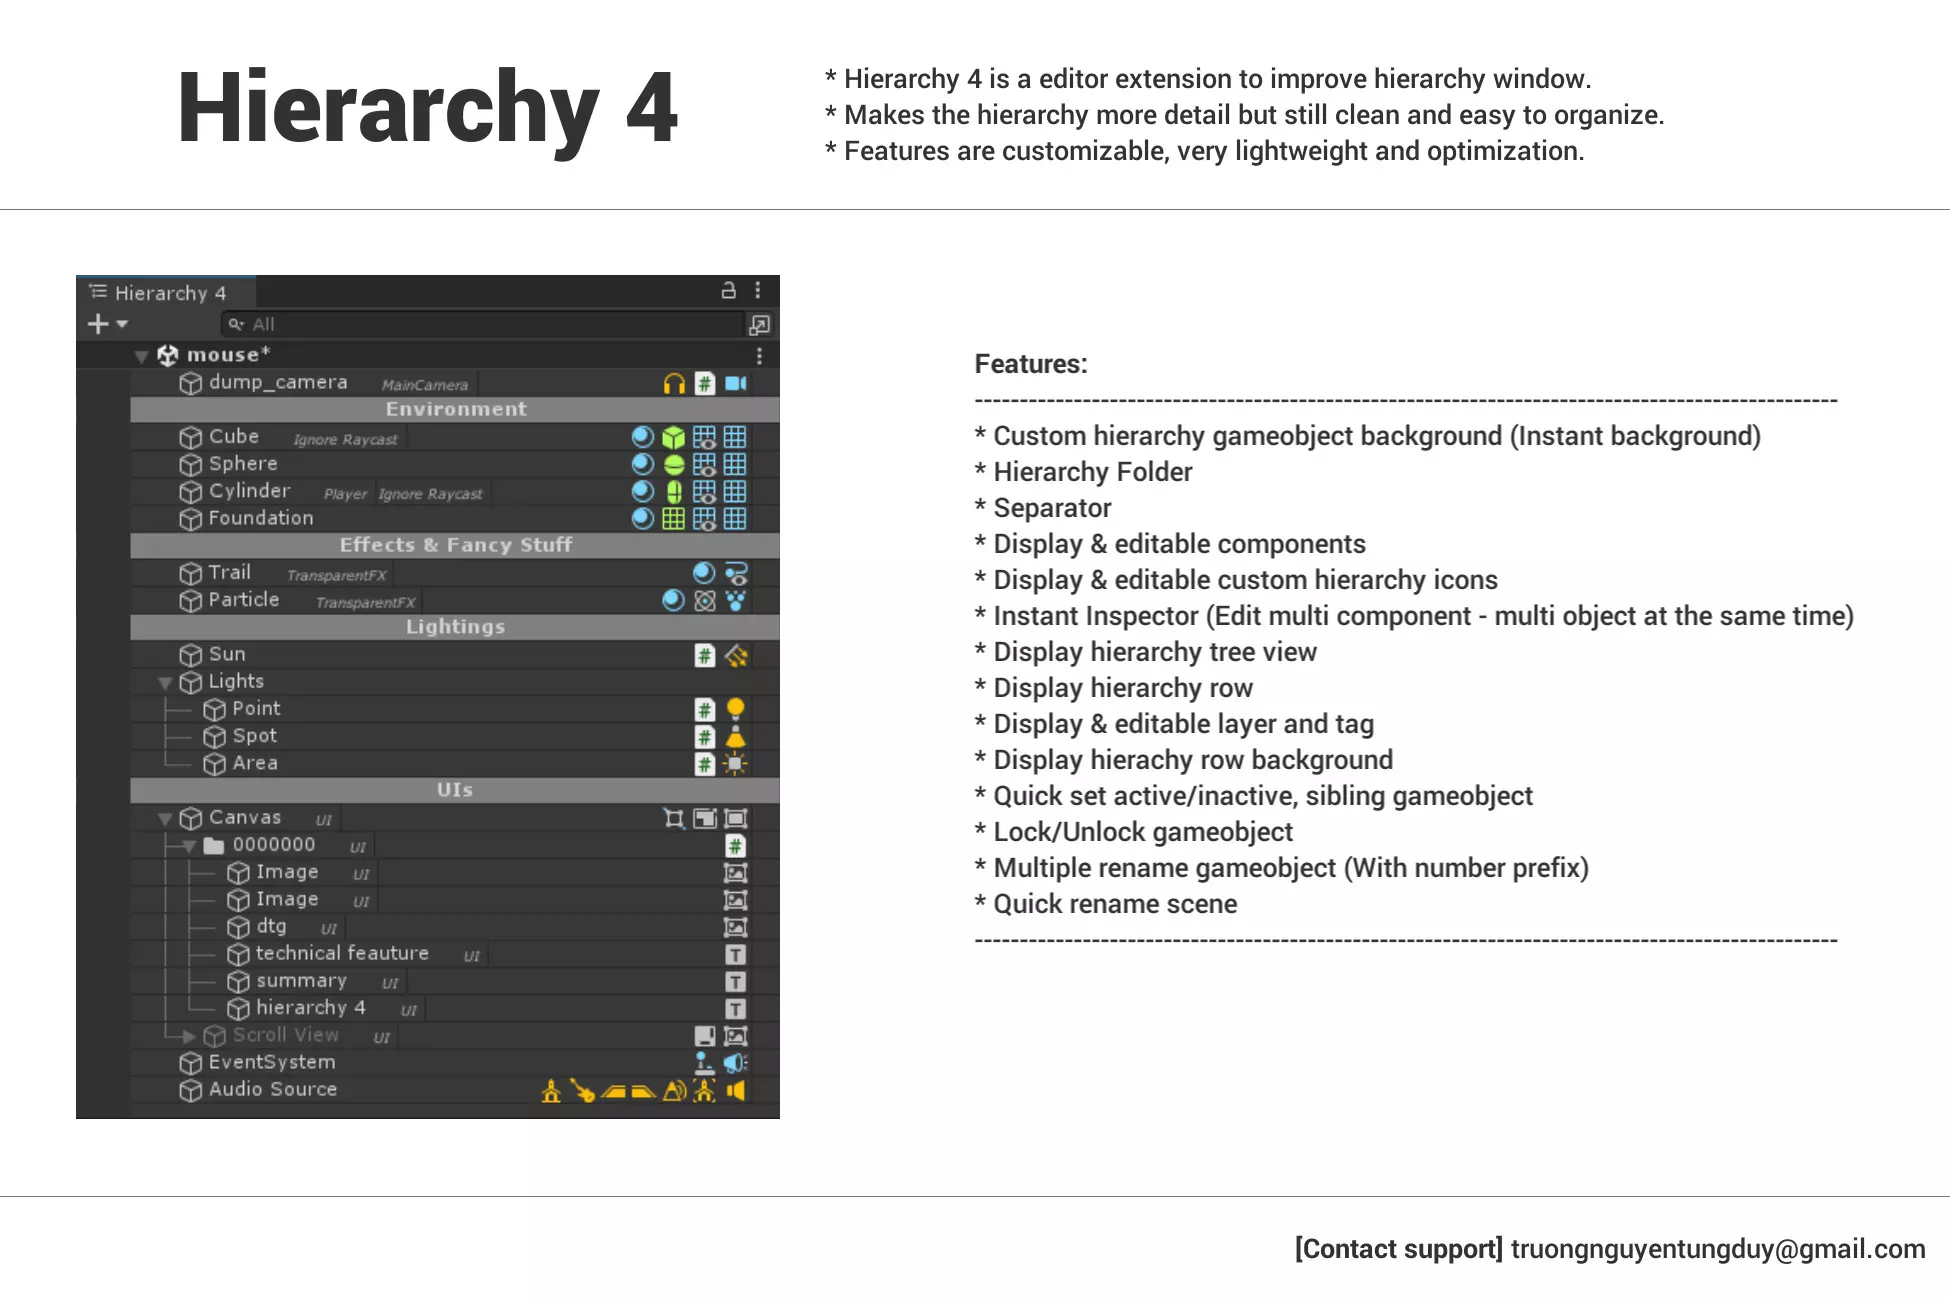Click the Quick rename scene feature line
This screenshot has width=1950, height=1300.
[x=1106, y=904]
